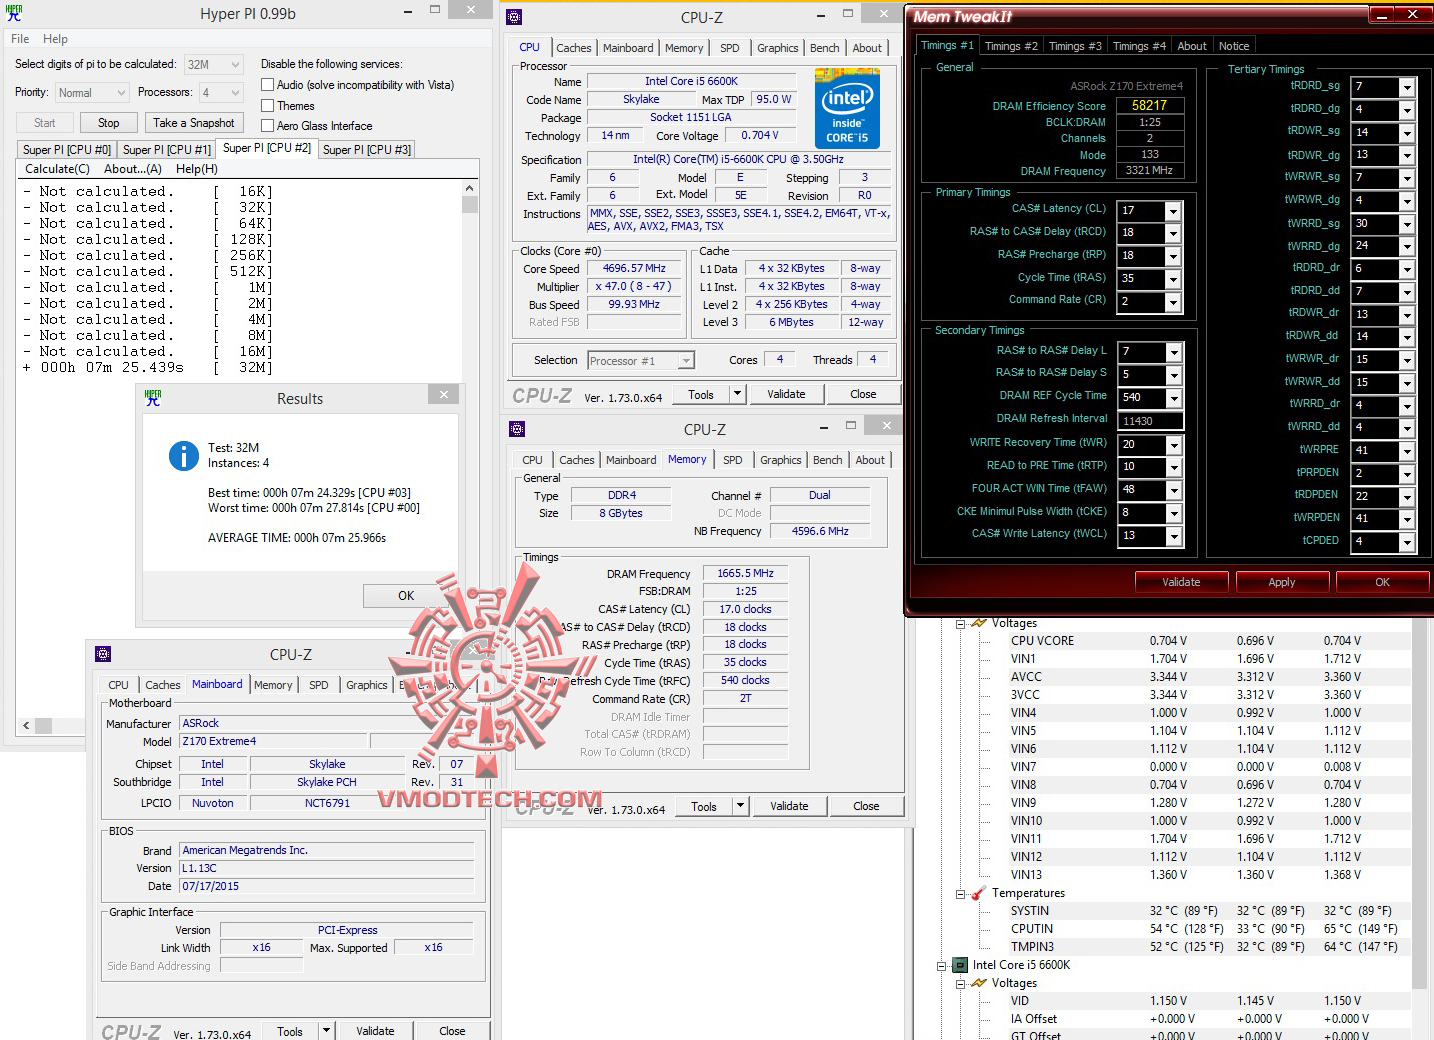1434x1040 pixels.
Task: Click the Stop button in Hyper PI
Action: click(109, 123)
